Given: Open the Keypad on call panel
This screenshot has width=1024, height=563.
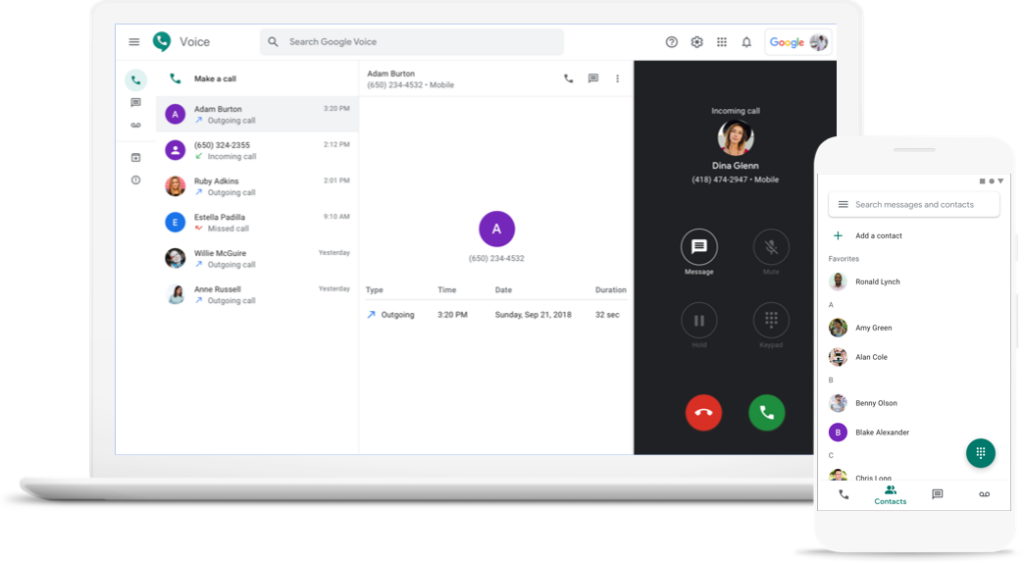Looking at the screenshot, I should (771, 321).
